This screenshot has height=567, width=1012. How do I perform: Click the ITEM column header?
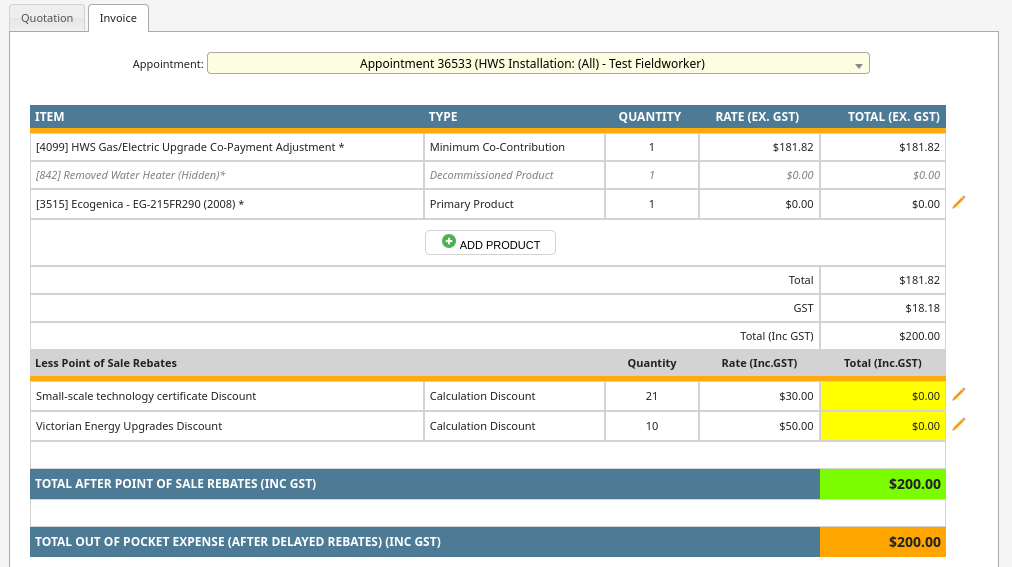[50, 117]
